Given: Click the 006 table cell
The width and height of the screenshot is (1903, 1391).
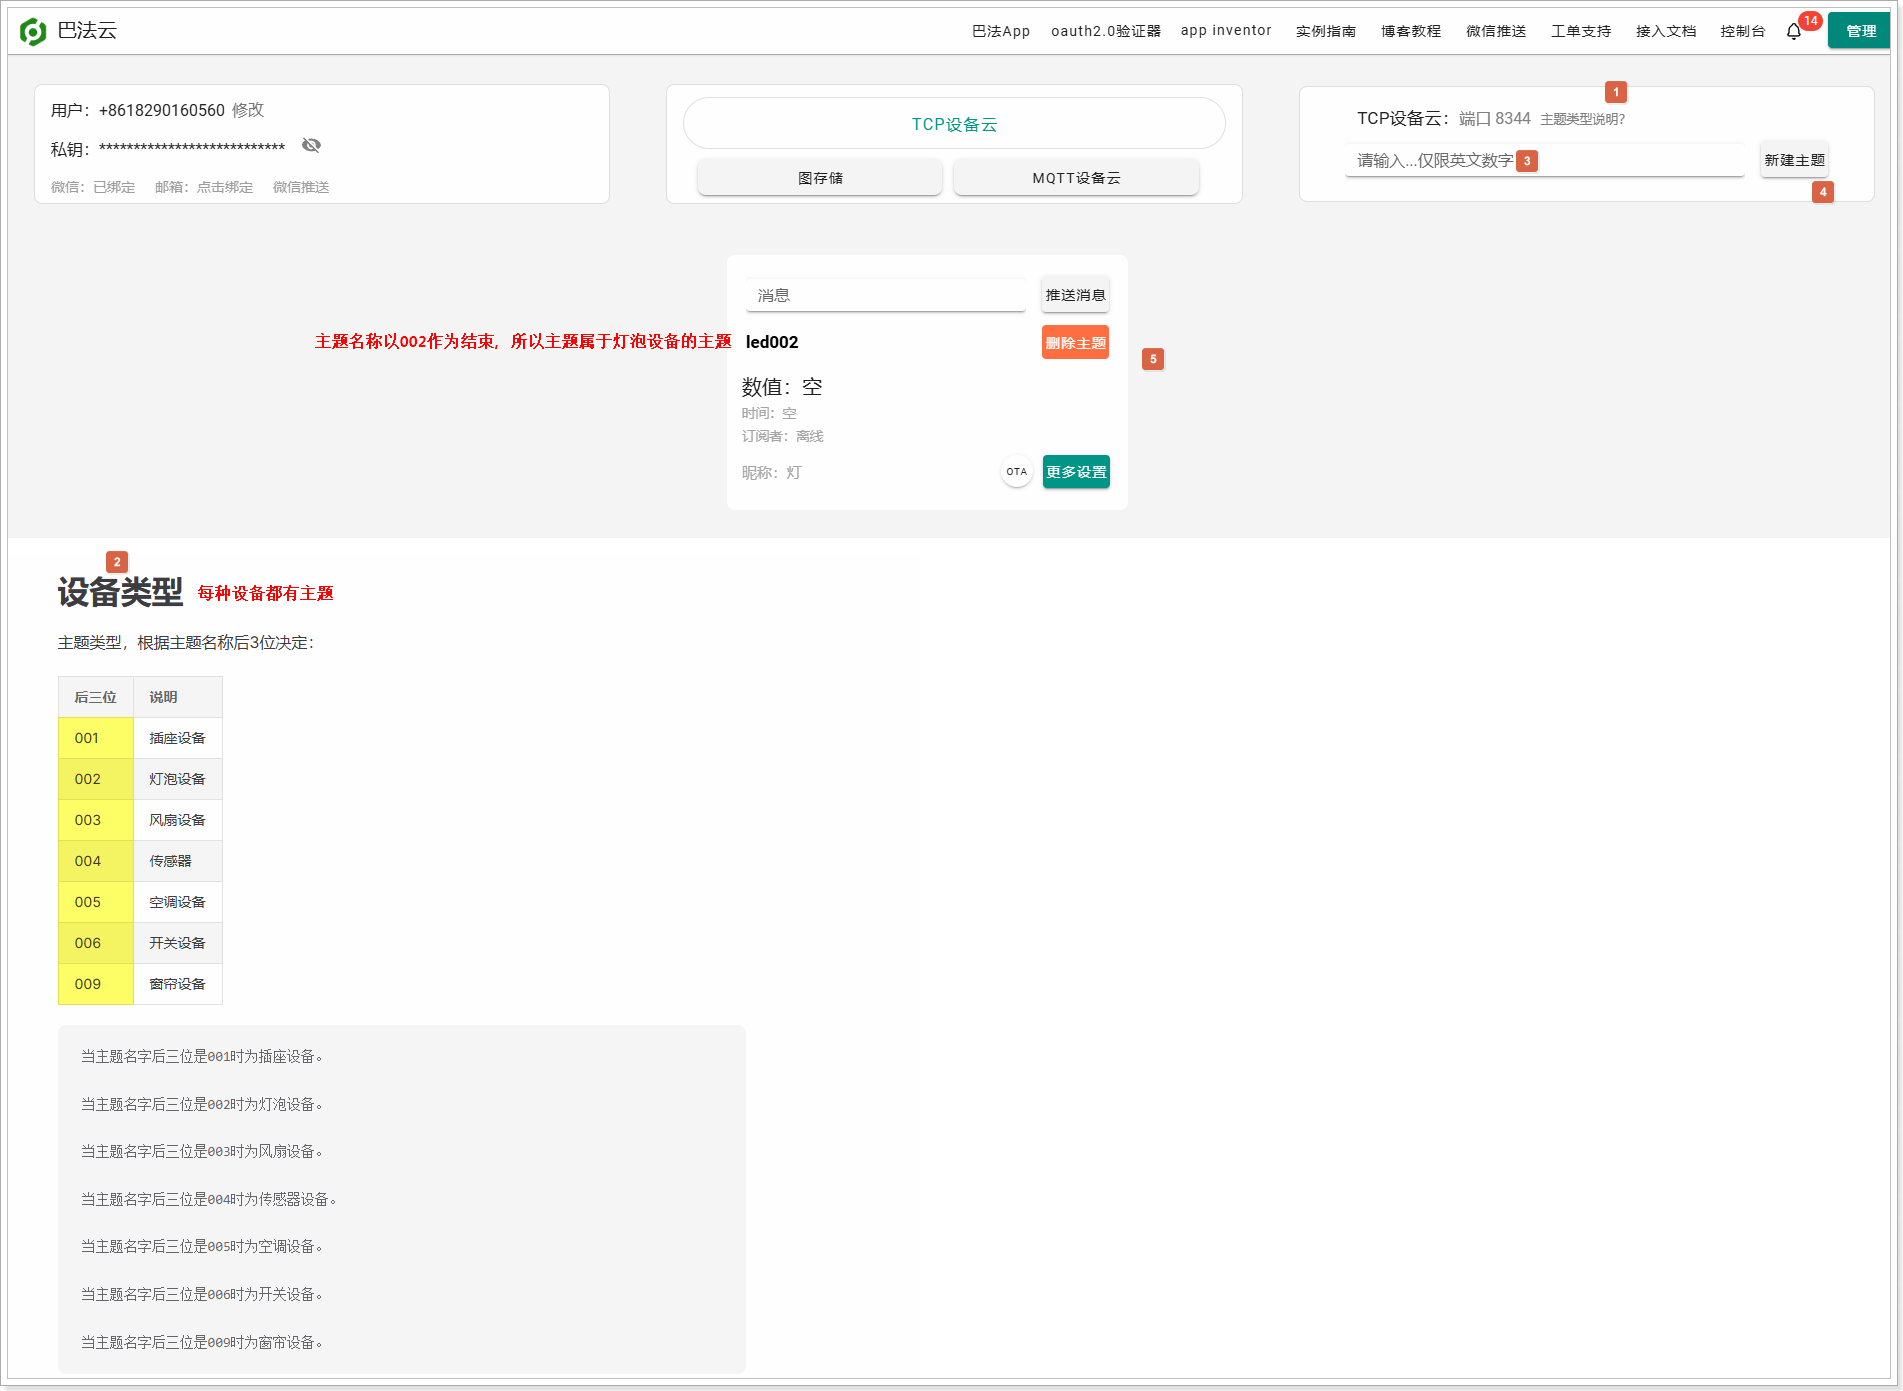Looking at the screenshot, I should coord(96,943).
